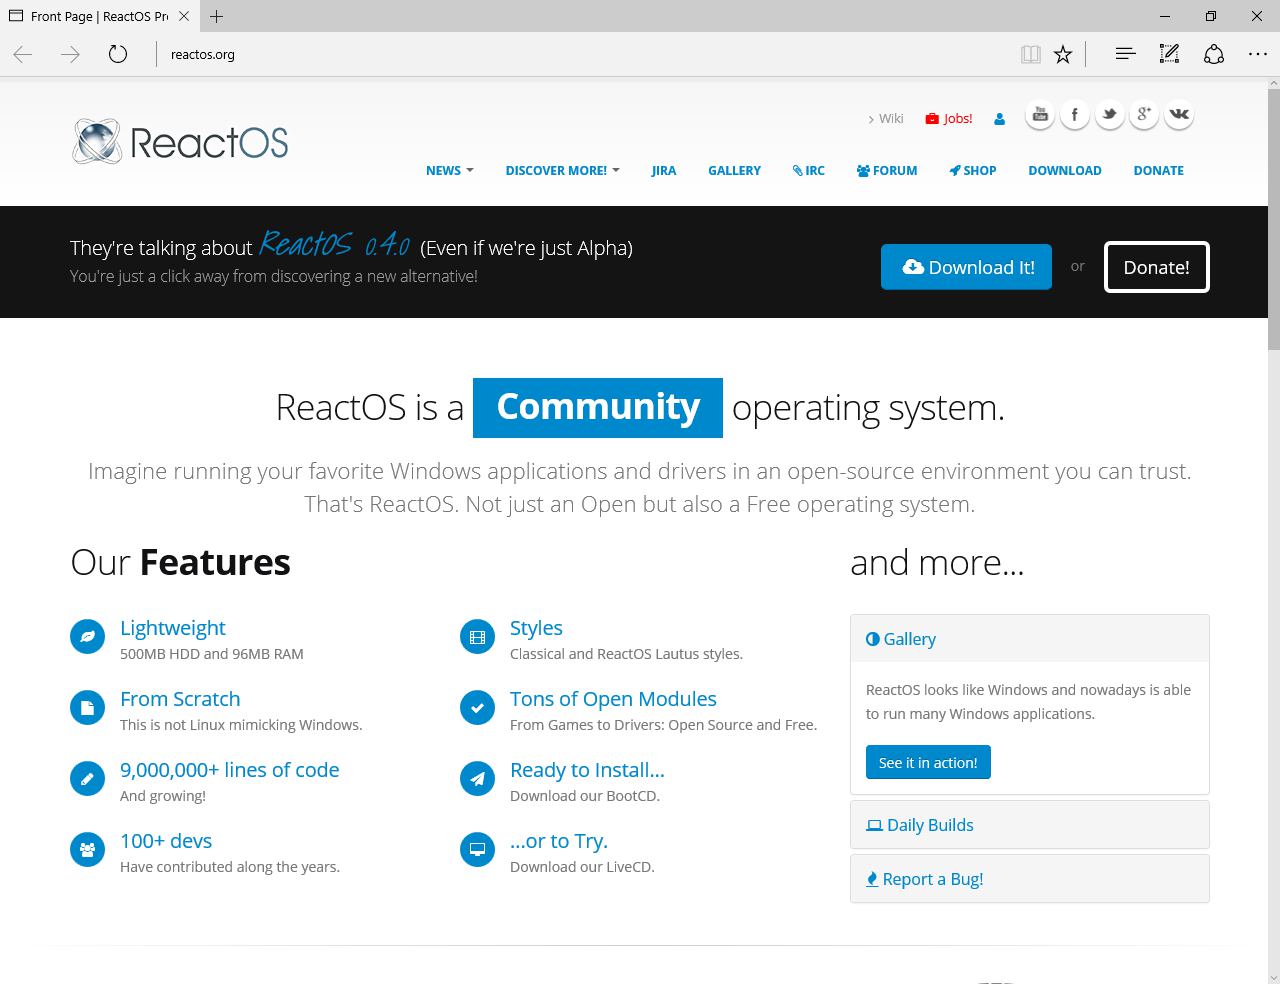Open the Share icon in toolbar
Image resolution: width=1280 pixels, height=984 pixels.
[x=1214, y=55]
